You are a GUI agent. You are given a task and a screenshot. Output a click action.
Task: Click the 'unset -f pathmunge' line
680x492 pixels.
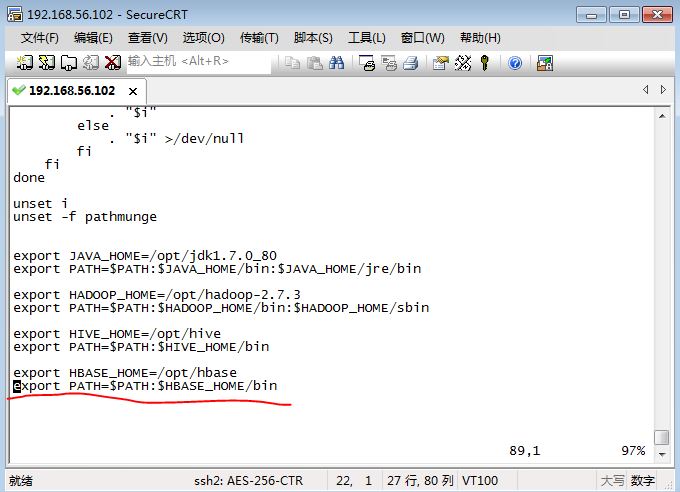click(85, 216)
